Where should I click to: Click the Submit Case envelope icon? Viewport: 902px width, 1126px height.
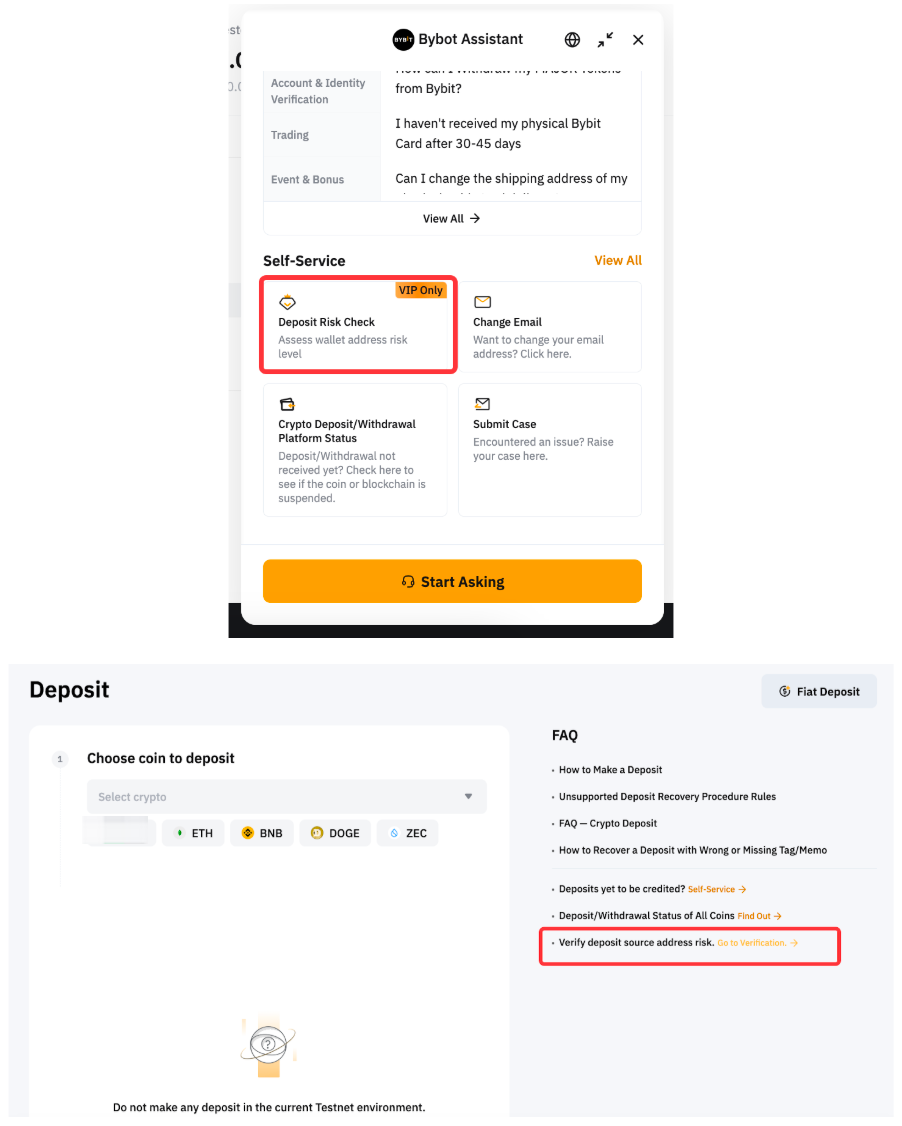coord(482,404)
